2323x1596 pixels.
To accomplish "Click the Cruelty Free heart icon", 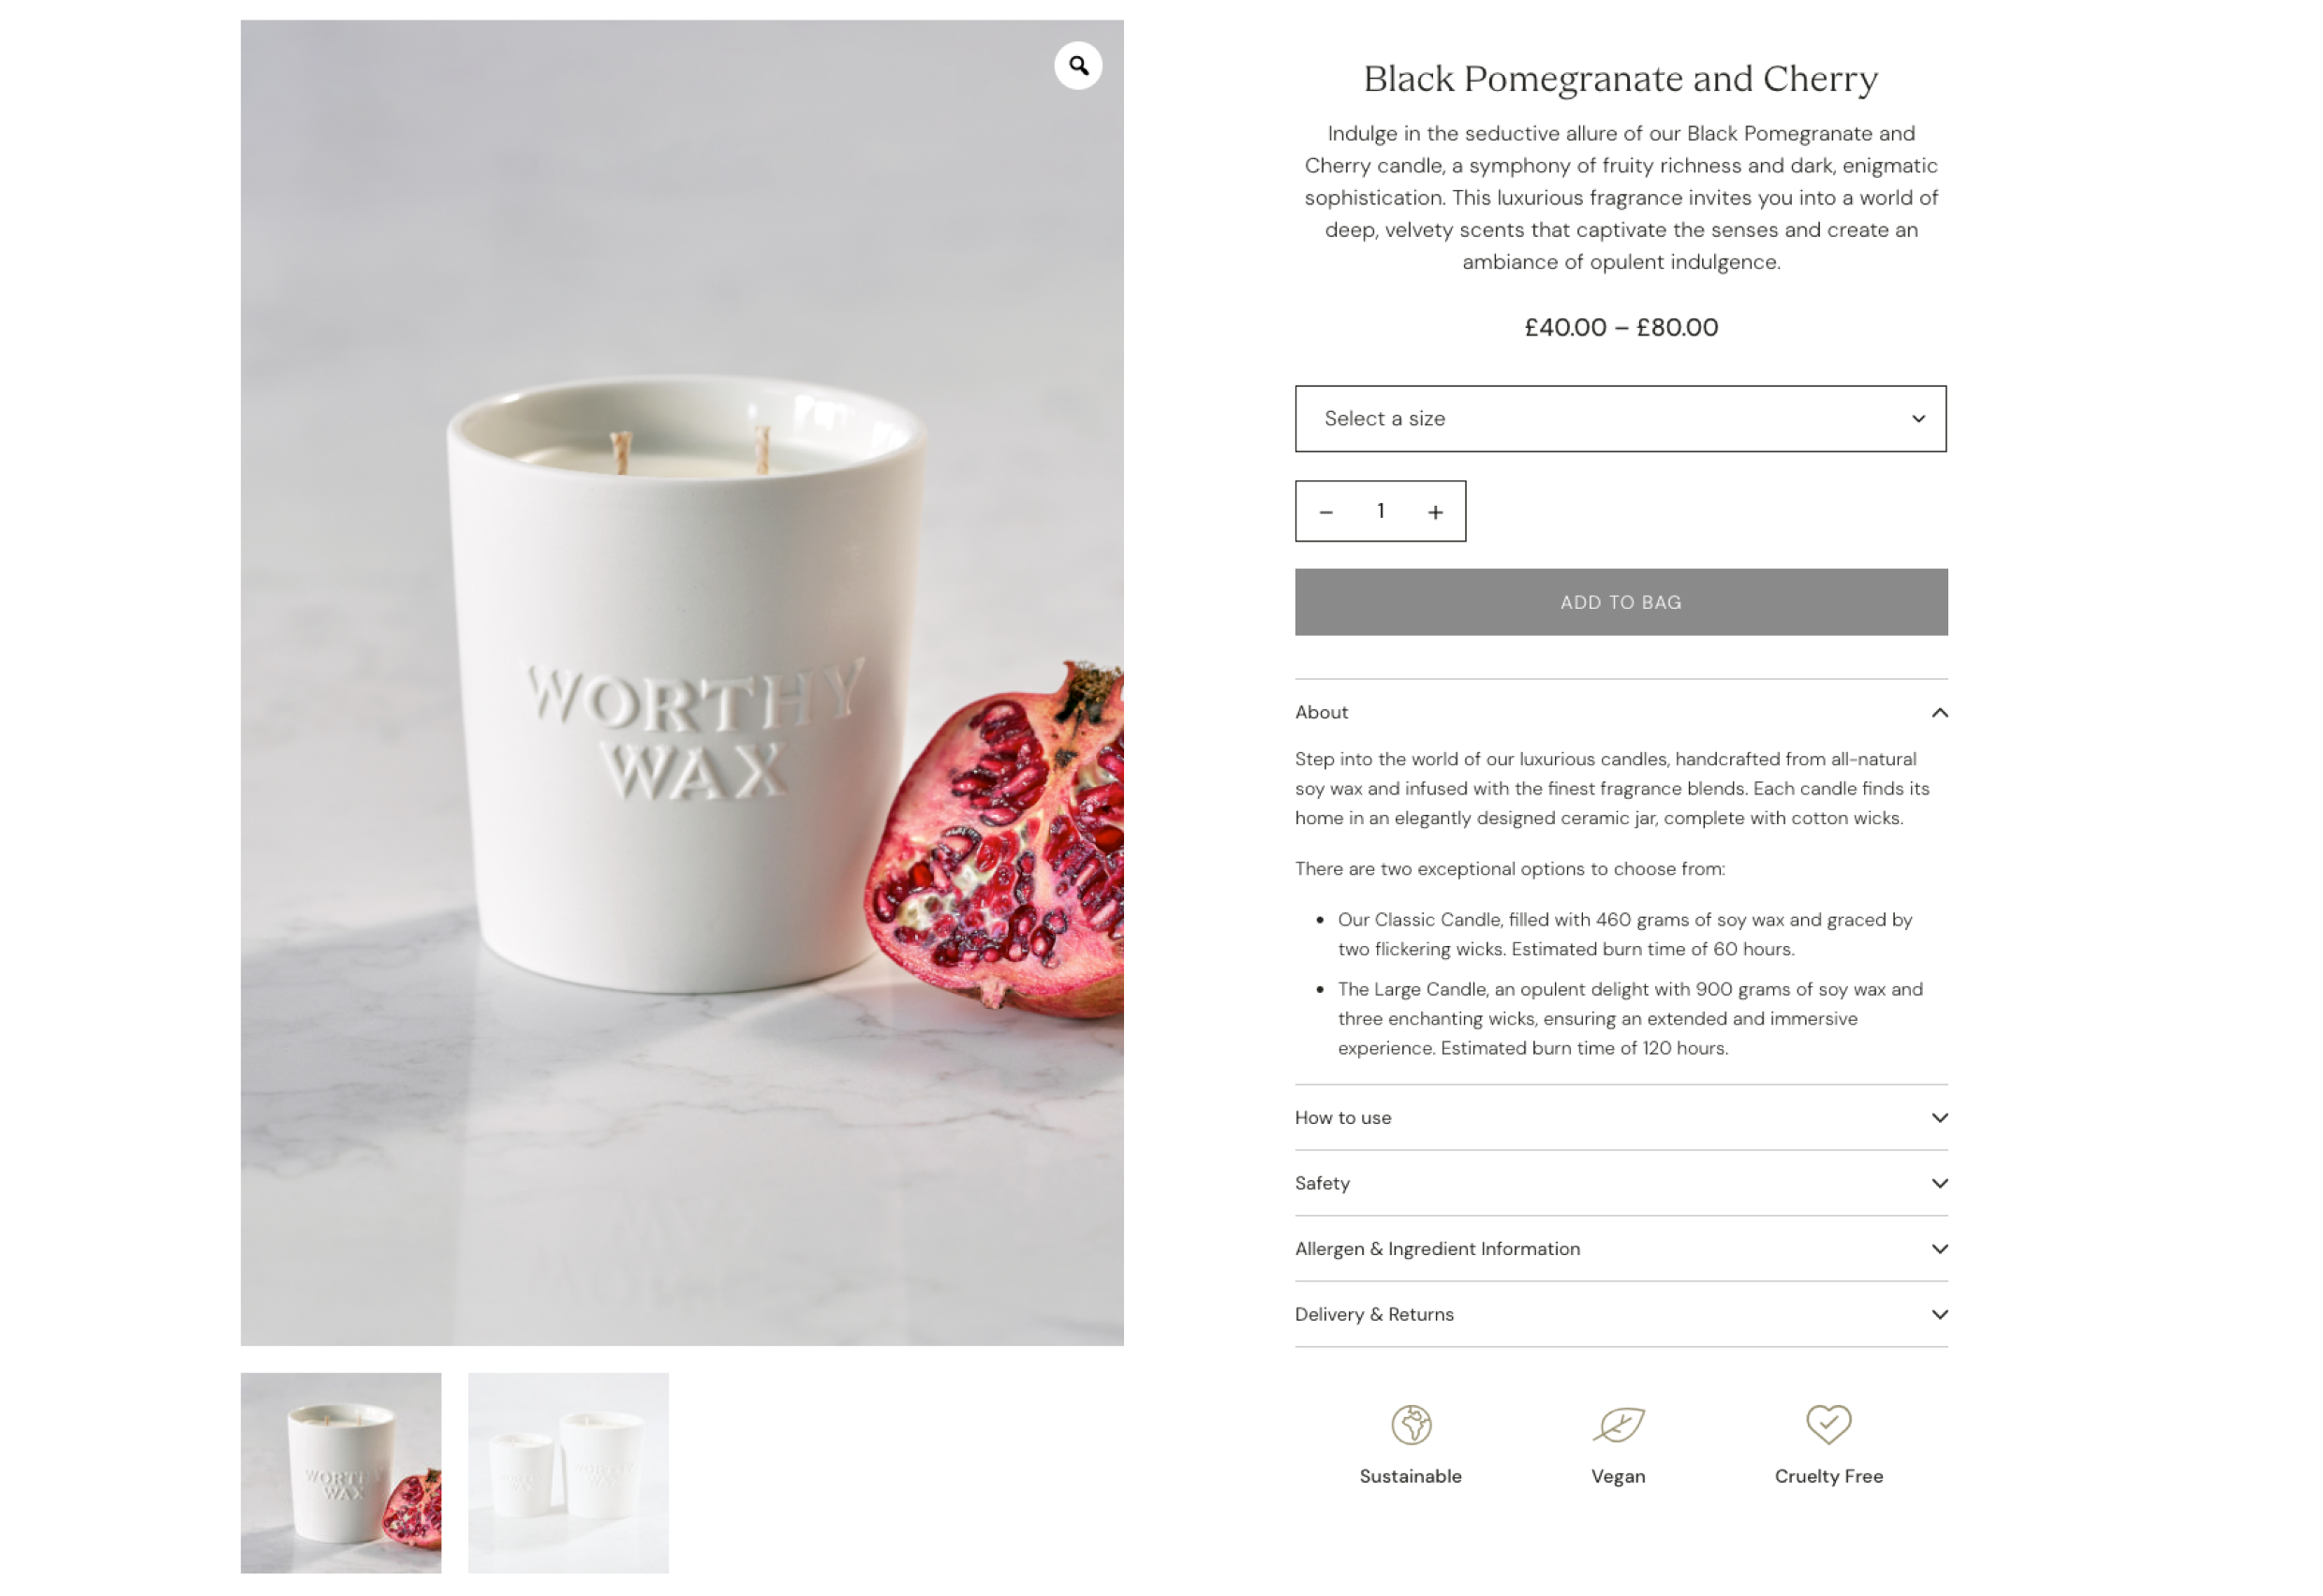I will (1829, 1425).
